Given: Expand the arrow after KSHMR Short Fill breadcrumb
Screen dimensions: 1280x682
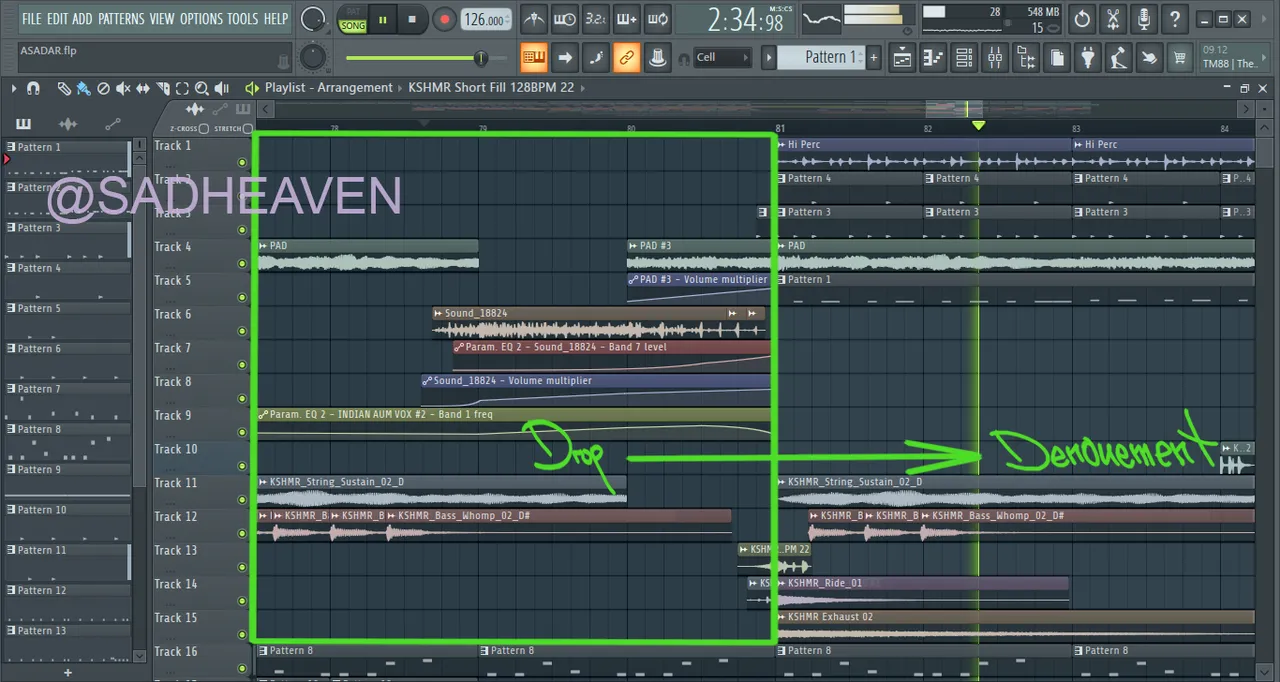Looking at the screenshot, I should click(x=582, y=88).
